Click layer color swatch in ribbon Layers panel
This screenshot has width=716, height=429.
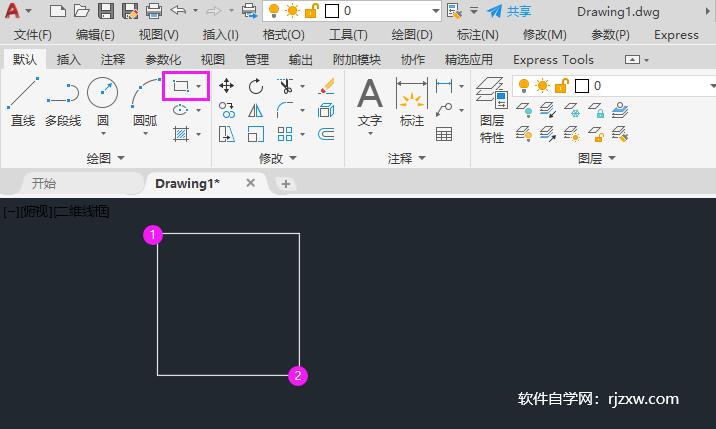(x=582, y=85)
